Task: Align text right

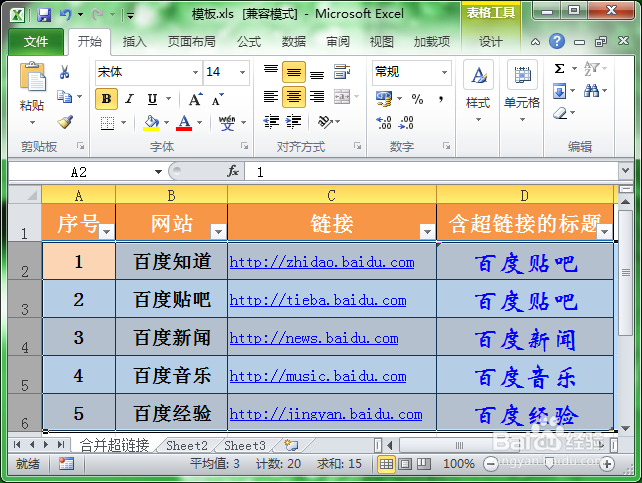Action: tap(316, 97)
